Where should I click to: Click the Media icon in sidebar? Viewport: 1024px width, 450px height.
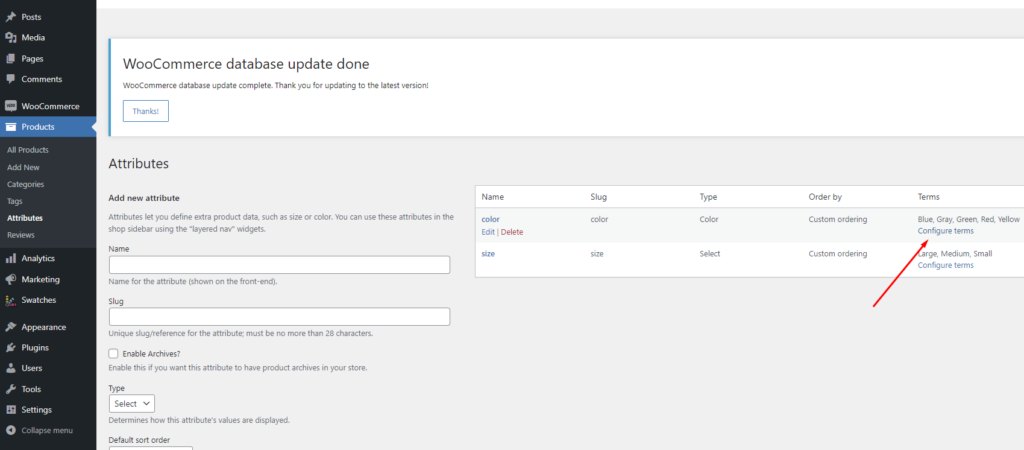[x=10, y=38]
